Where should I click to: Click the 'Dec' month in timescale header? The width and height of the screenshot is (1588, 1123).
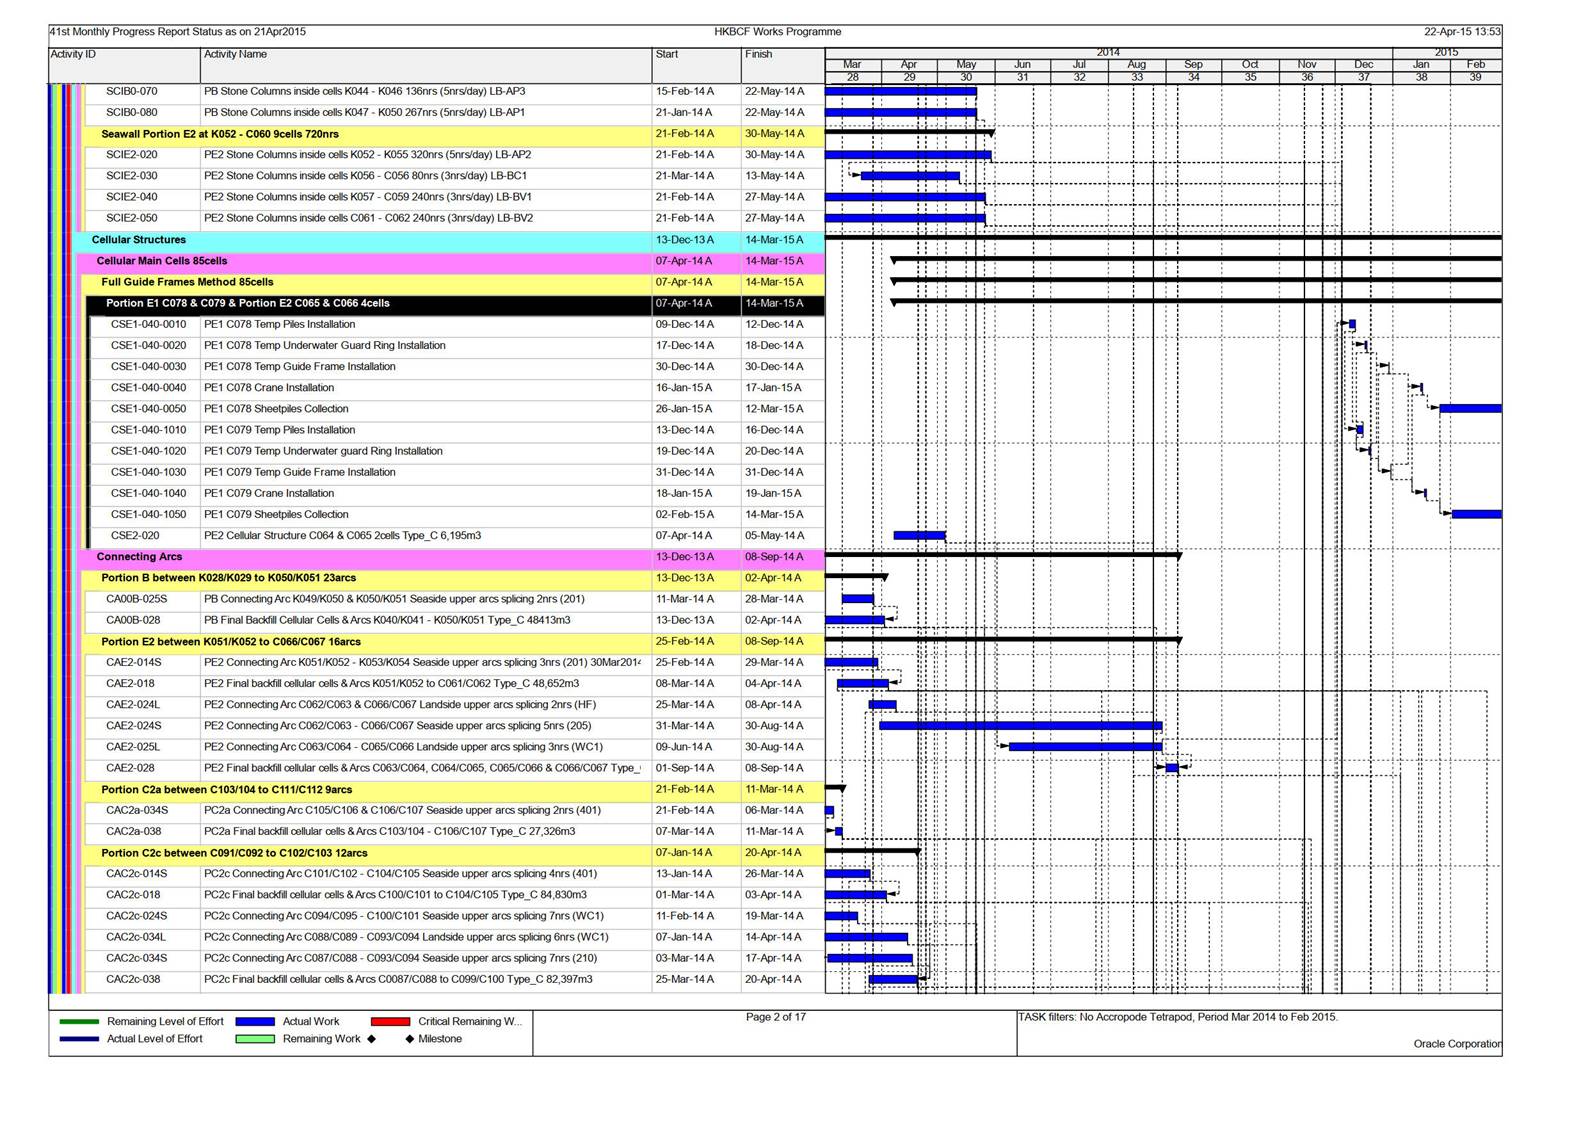pos(1364,65)
